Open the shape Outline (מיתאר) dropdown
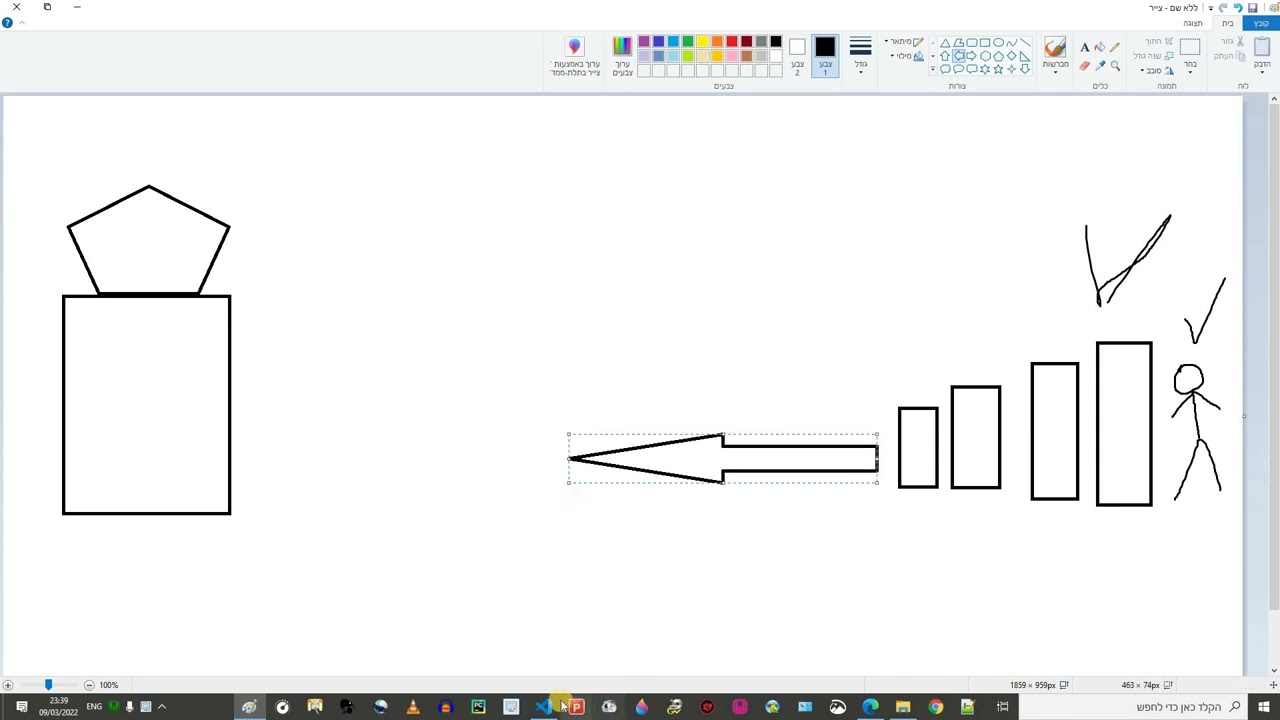Screen dimensions: 1280x720 902,42
